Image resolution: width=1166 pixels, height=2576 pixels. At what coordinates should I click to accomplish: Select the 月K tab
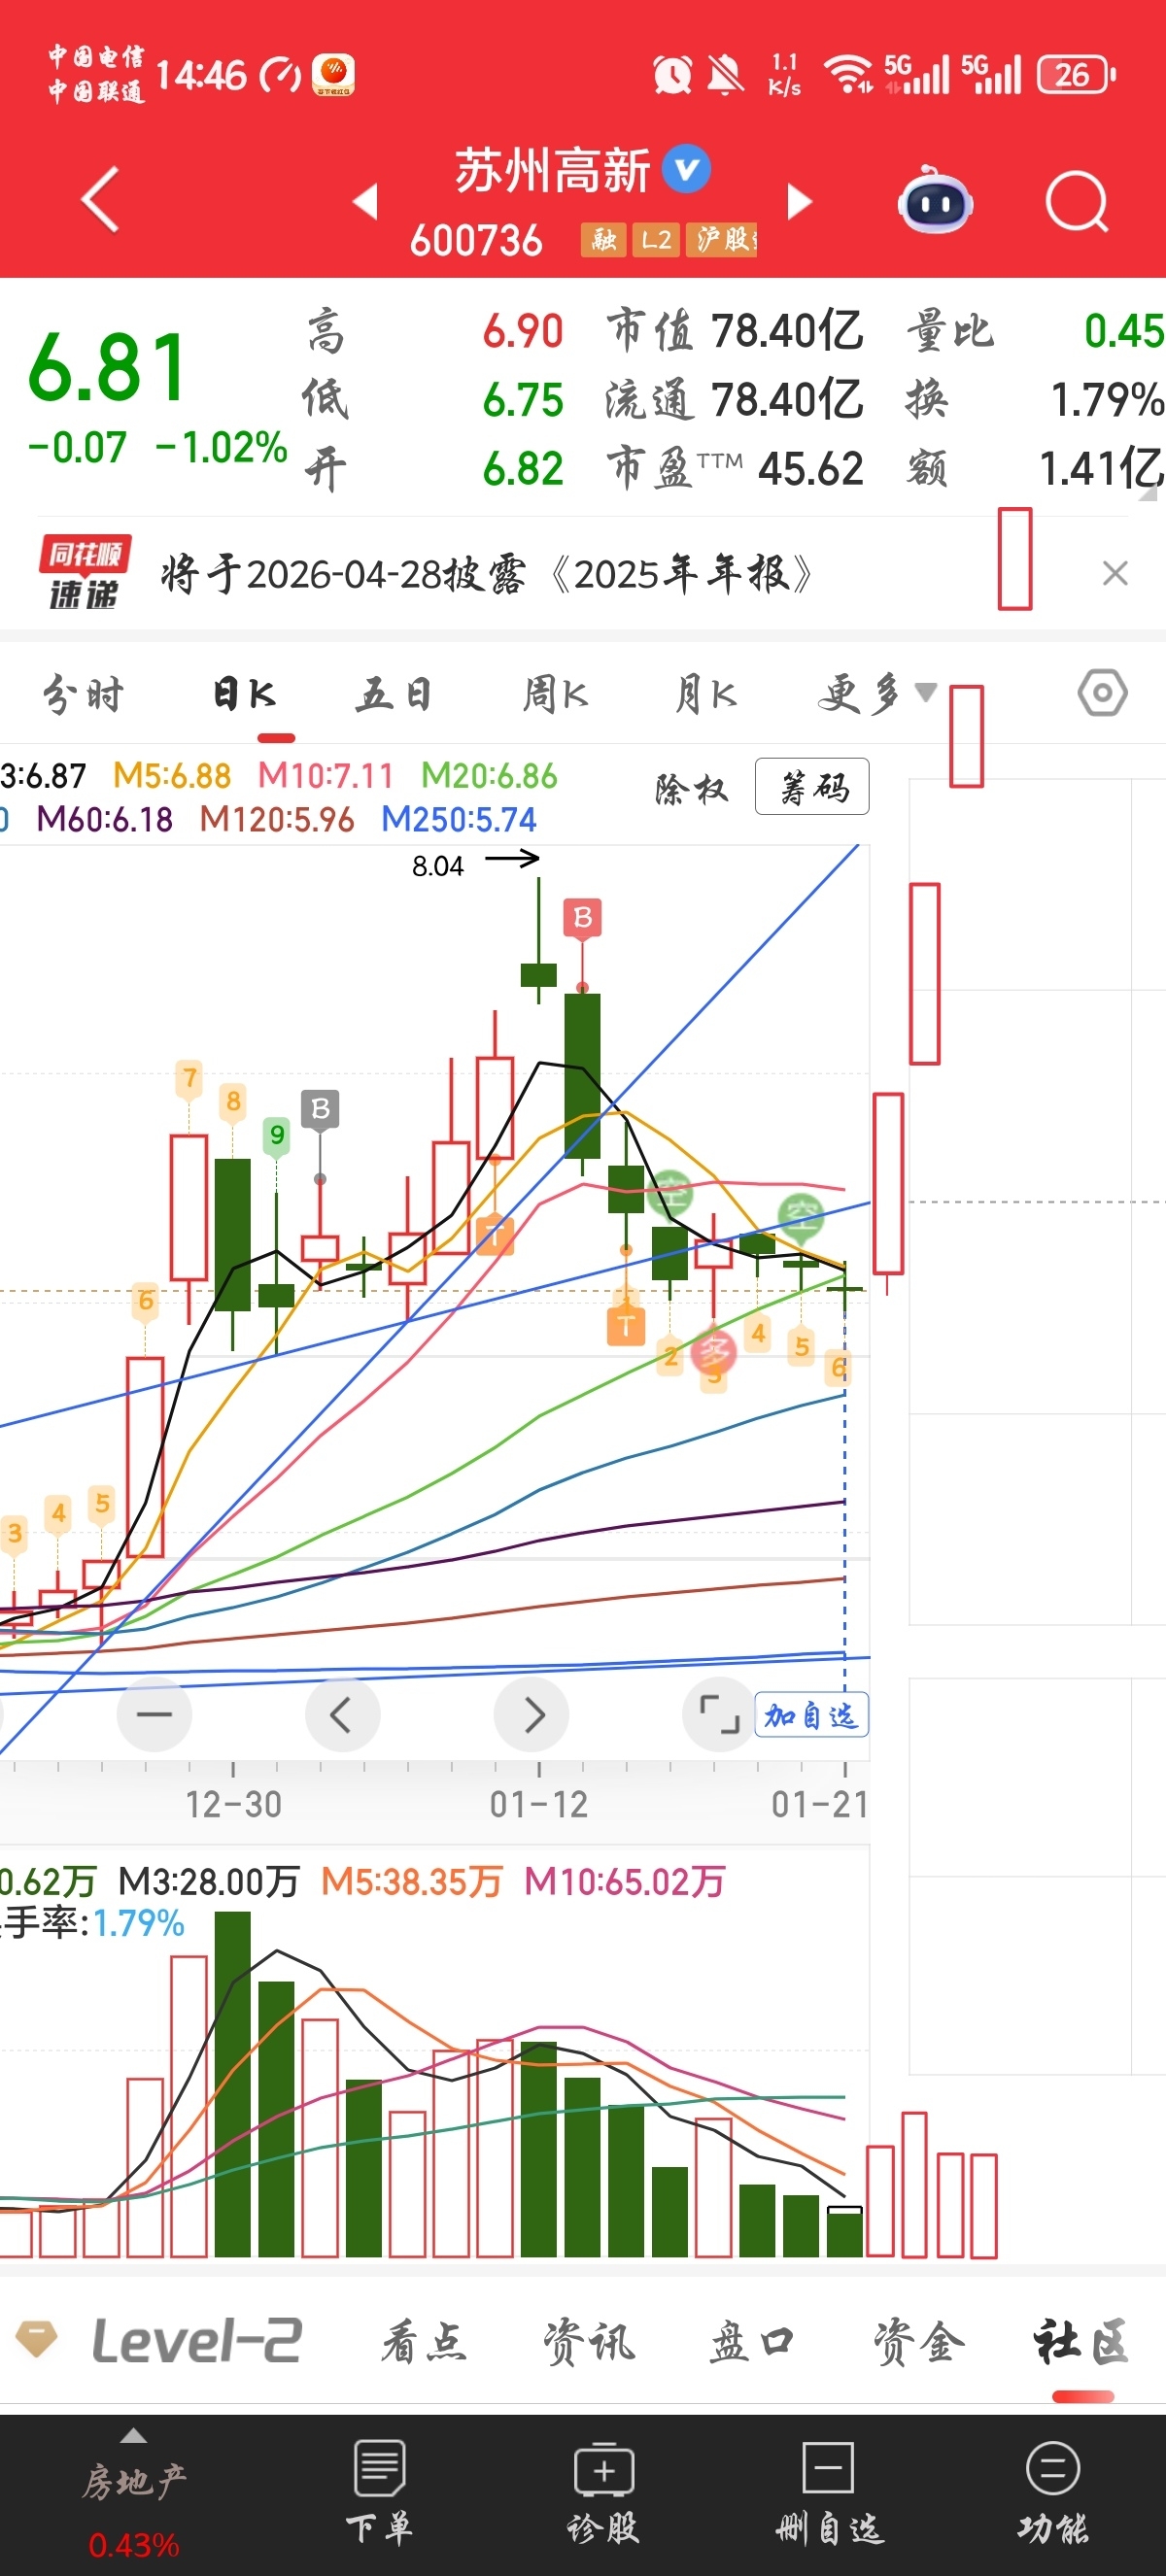click(x=706, y=694)
